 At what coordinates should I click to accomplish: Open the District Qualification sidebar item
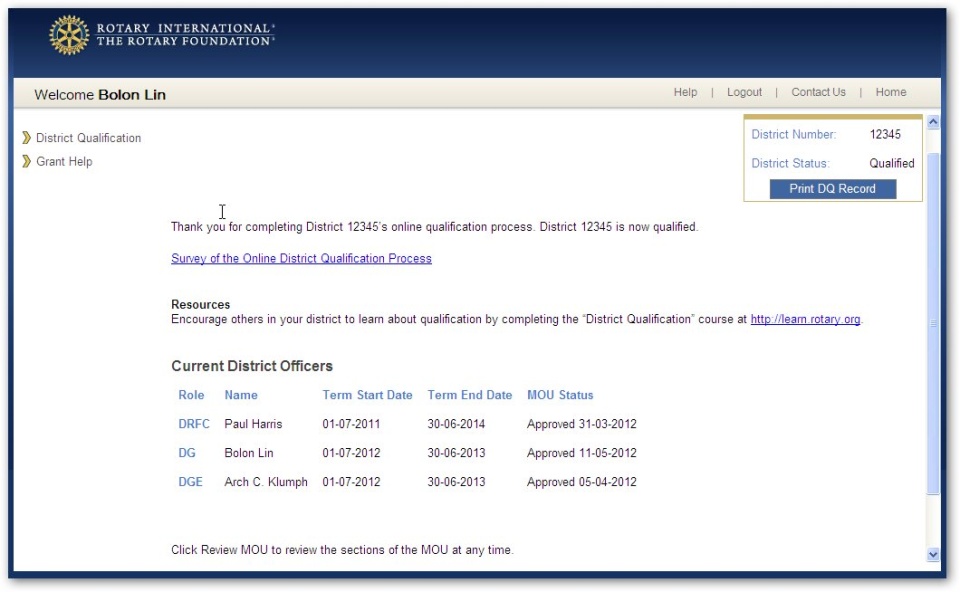(88, 138)
